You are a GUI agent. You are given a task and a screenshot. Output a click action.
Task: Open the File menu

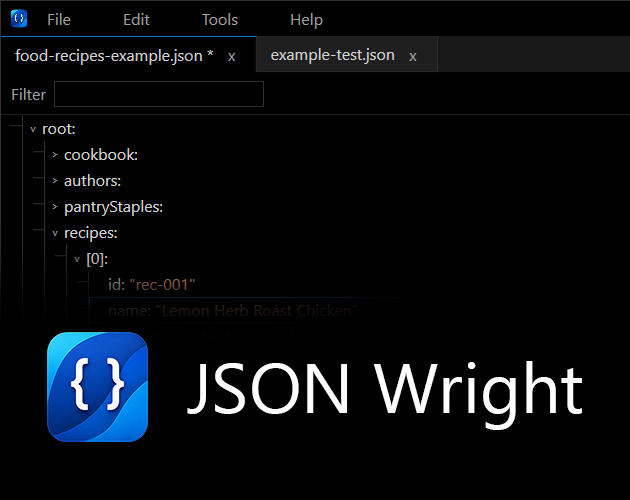[59, 20]
